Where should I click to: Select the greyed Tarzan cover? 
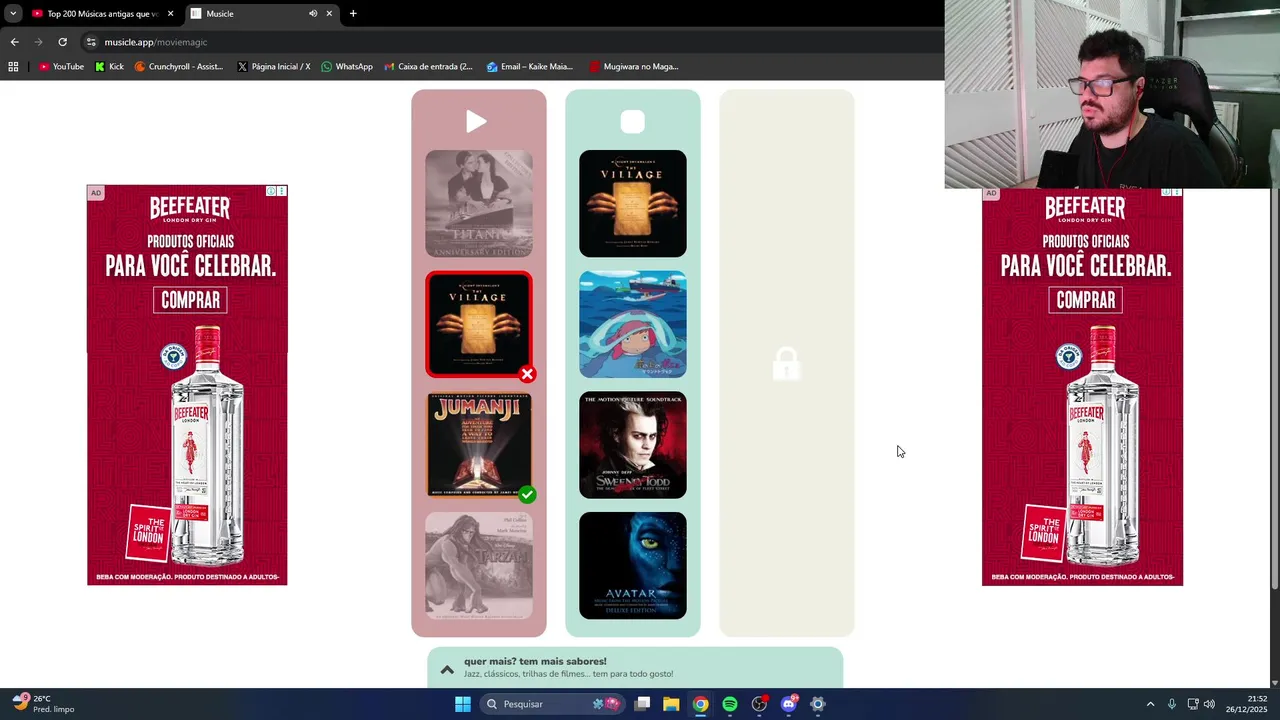tap(479, 566)
